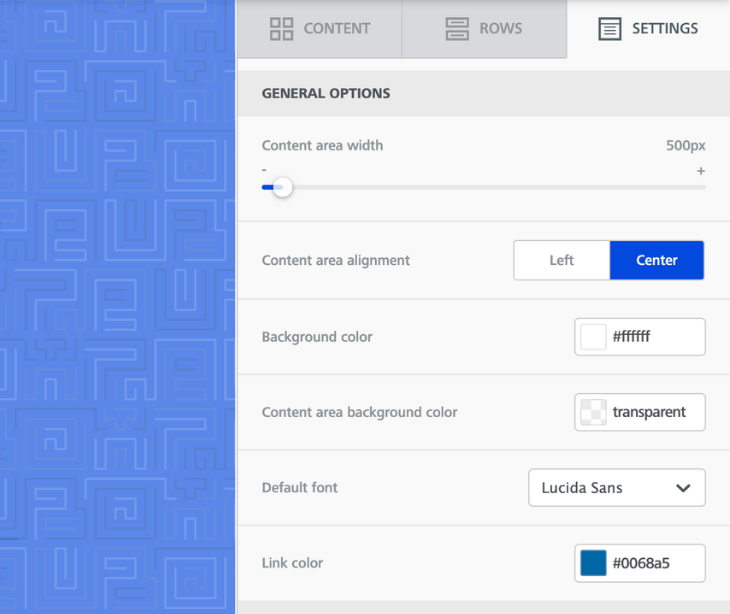Screen dimensions: 730x614
Task: Click the plus sign above width slider
Action: [x=700, y=171]
